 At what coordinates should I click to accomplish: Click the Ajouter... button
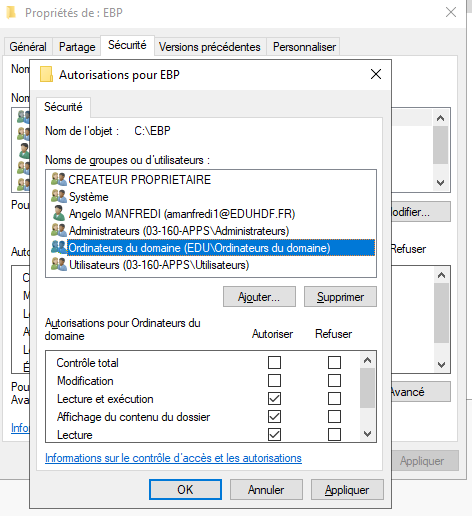click(x=259, y=297)
